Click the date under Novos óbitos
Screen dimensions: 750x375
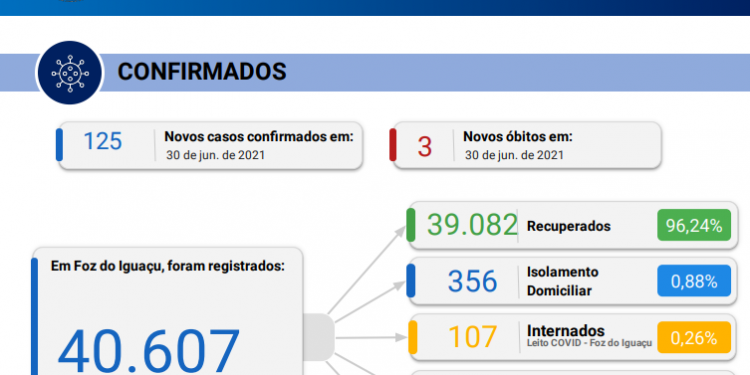[x=514, y=155]
